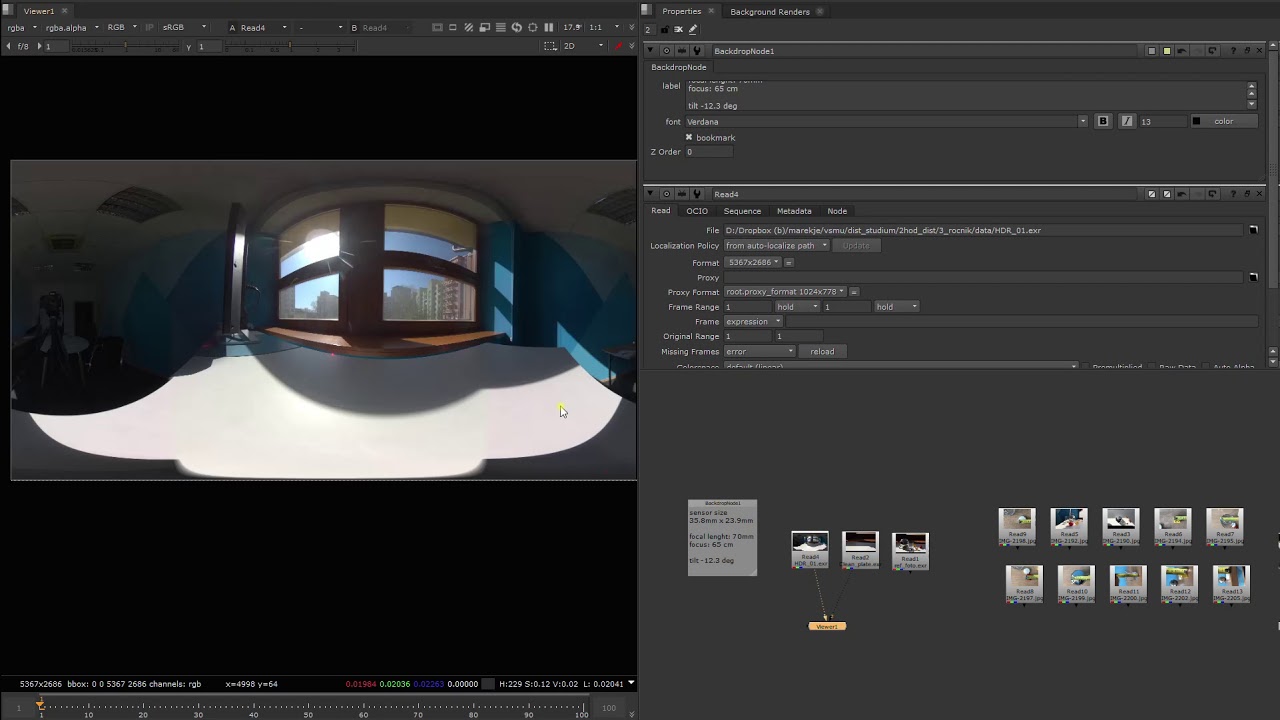
Task: Toggle viewer overlay stripes icon
Action: (469, 28)
